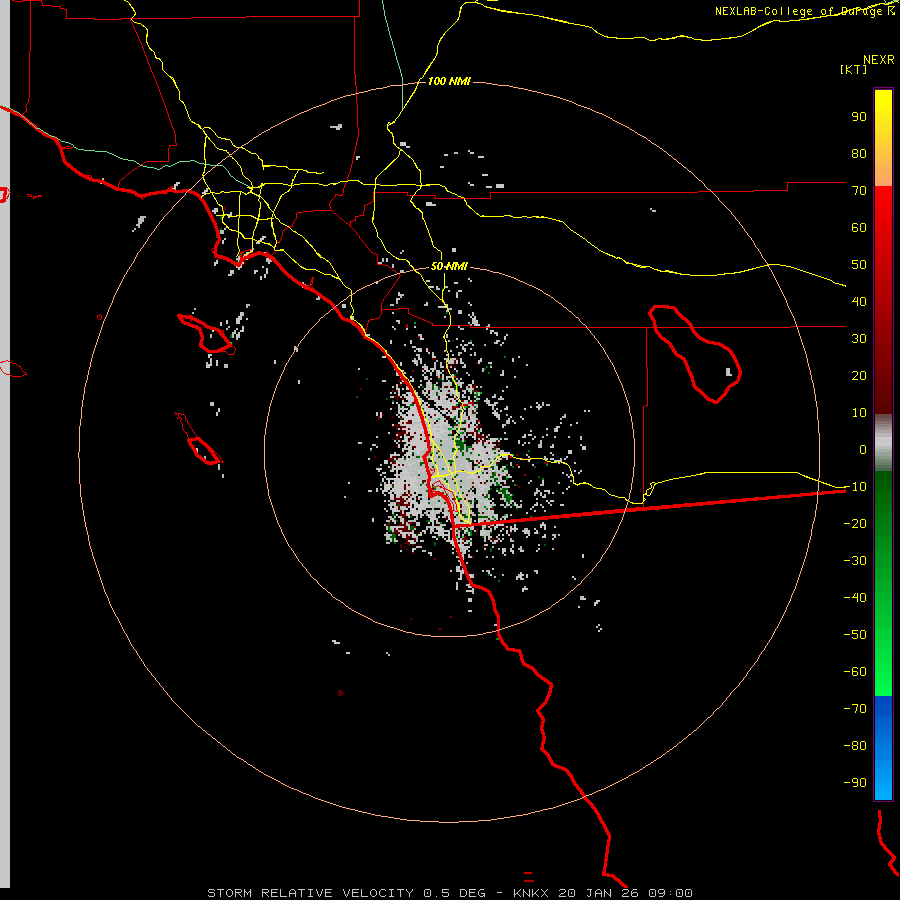Screen dimensions: 900x900
Task: Select the positive 30 knot scale label
Action: [x=859, y=339]
